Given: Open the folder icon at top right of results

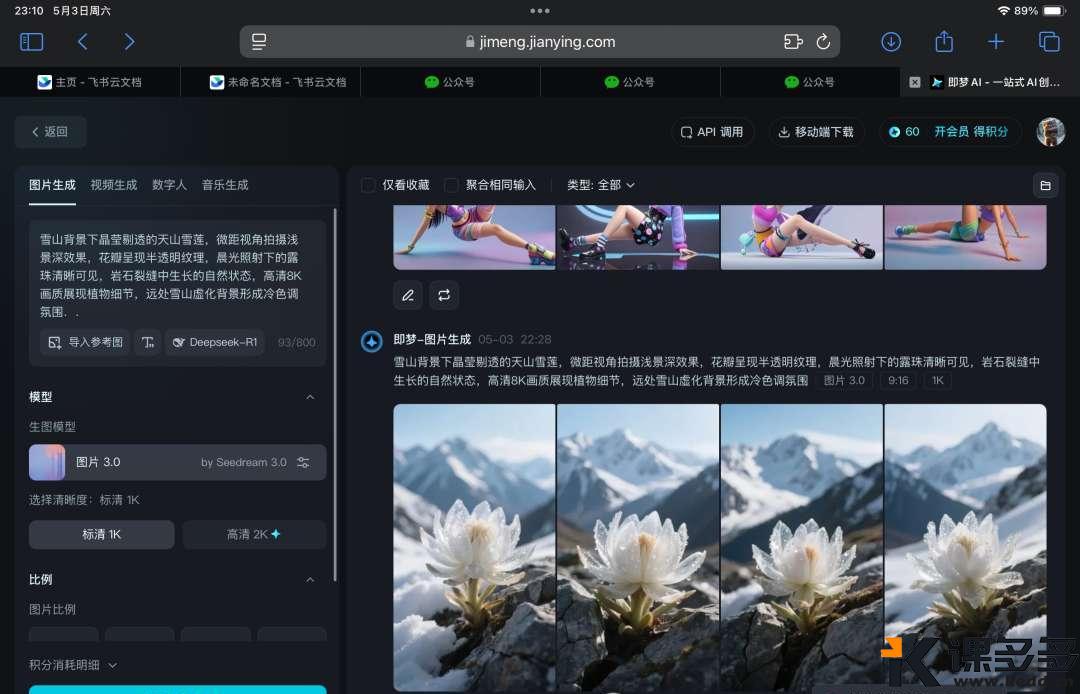Looking at the screenshot, I should tap(1045, 185).
